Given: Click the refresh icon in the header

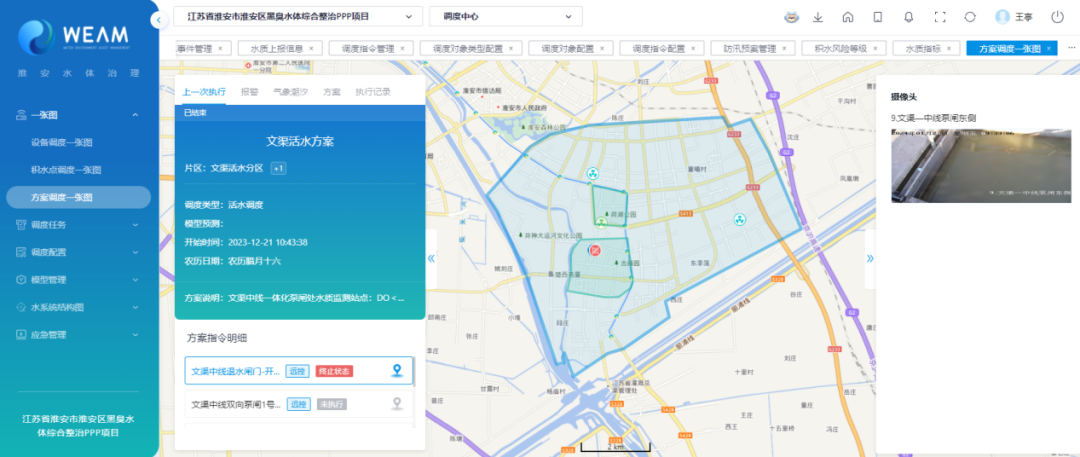Looking at the screenshot, I should (969, 17).
